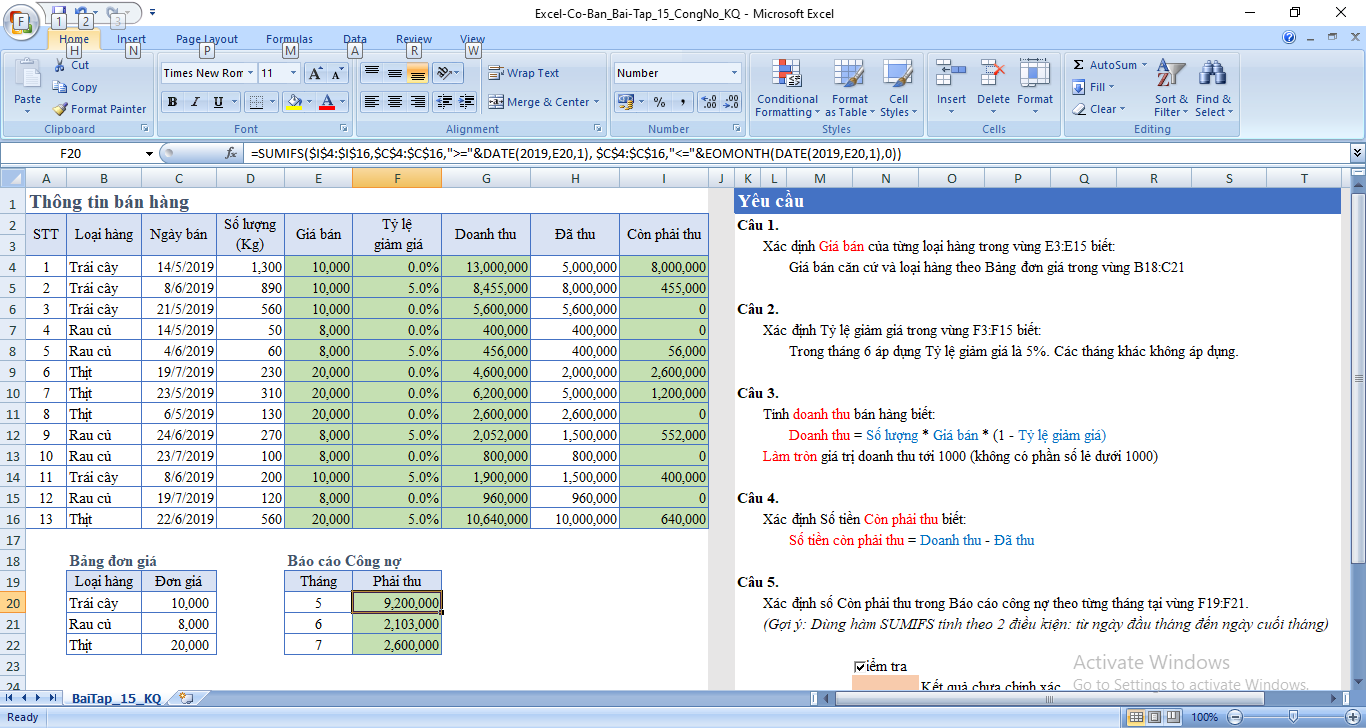Open the Number format dropdown

click(734, 73)
